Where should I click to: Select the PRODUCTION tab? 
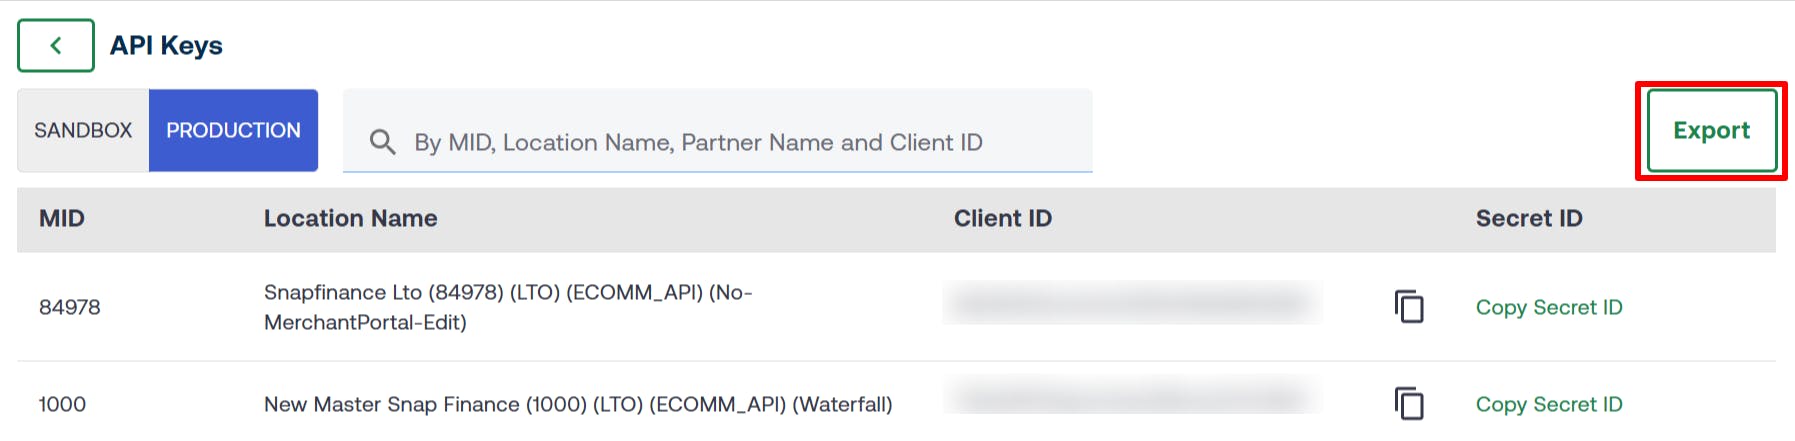coord(233,130)
